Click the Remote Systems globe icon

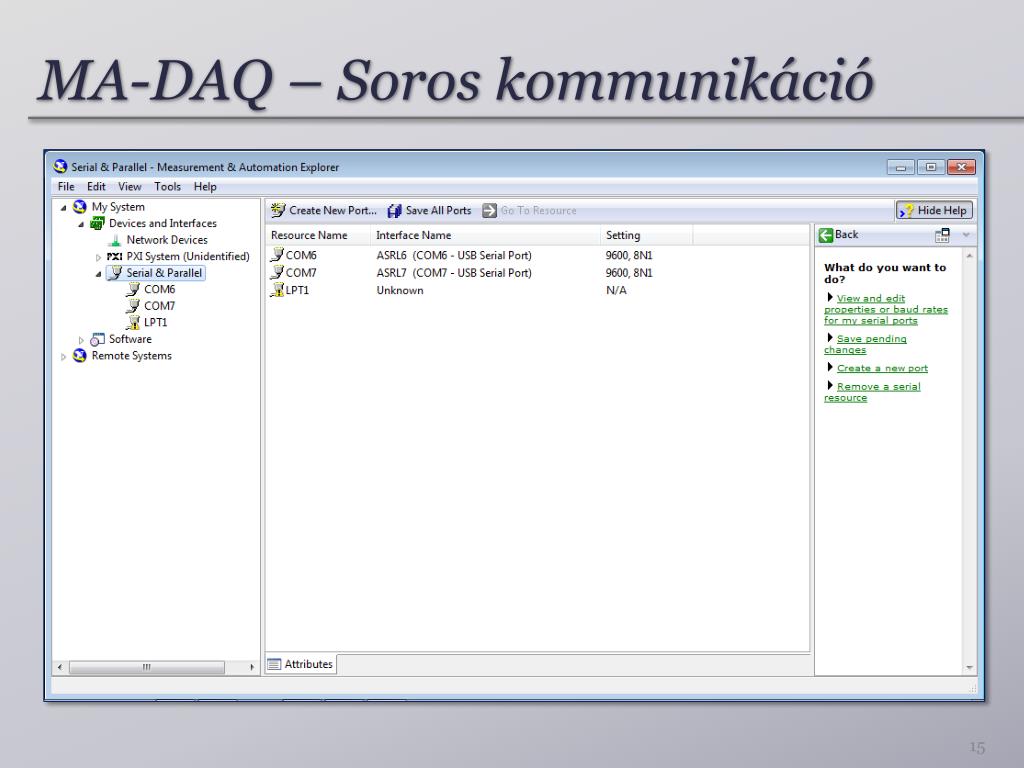pos(80,356)
